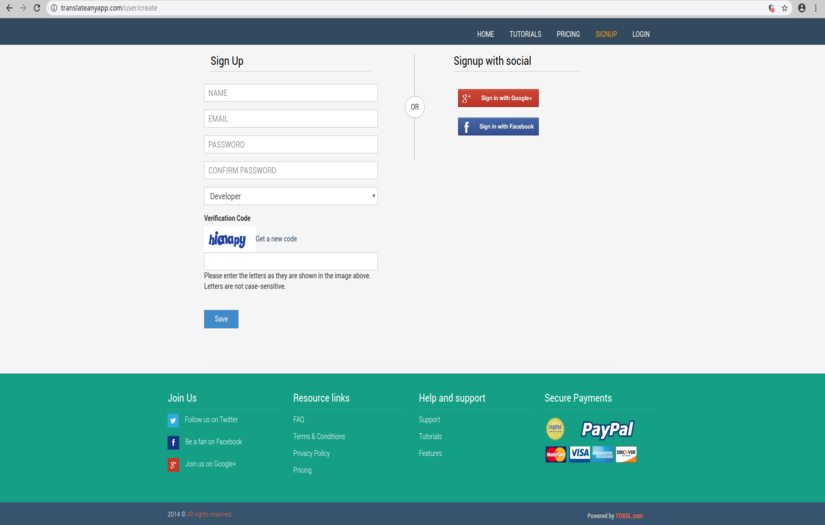This screenshot has width=825, height=525.
Task: Open the LOGIN menu item
Action: (x=640, y=34)
